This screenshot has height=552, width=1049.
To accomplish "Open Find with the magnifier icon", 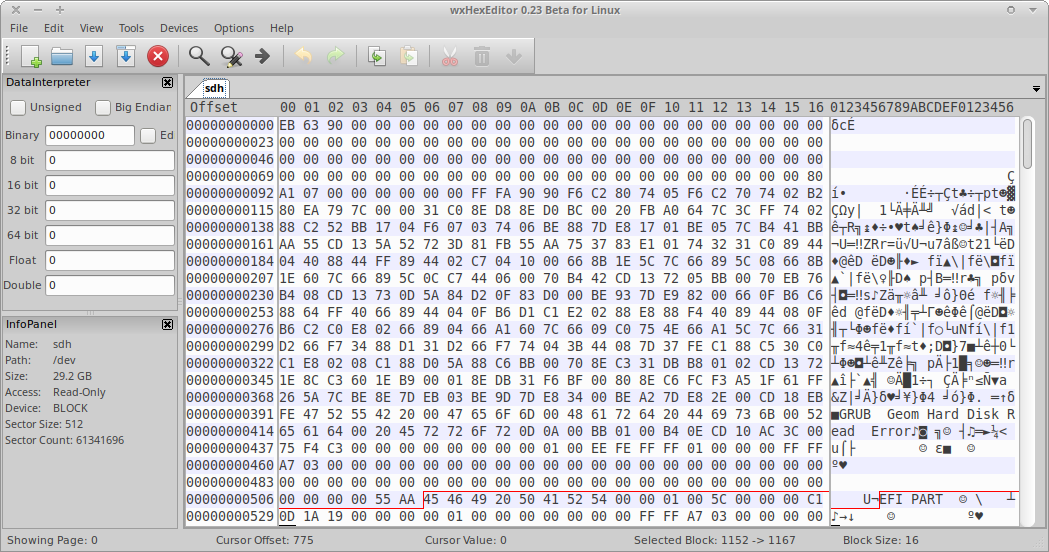I will click(x=199, y=57).
